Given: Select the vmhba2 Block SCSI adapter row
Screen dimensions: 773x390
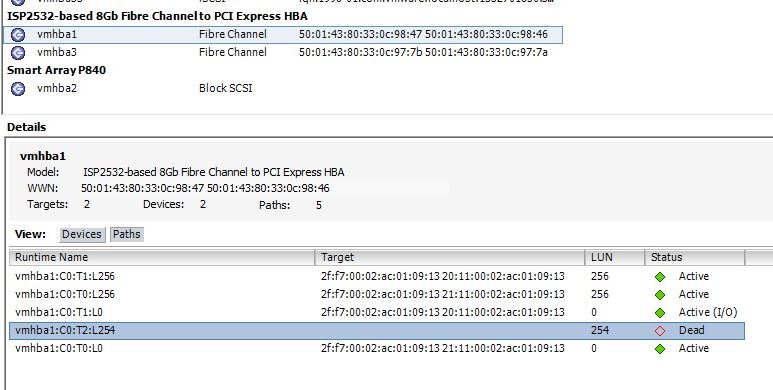Looking at the screenshot, I should click(282, 88).
